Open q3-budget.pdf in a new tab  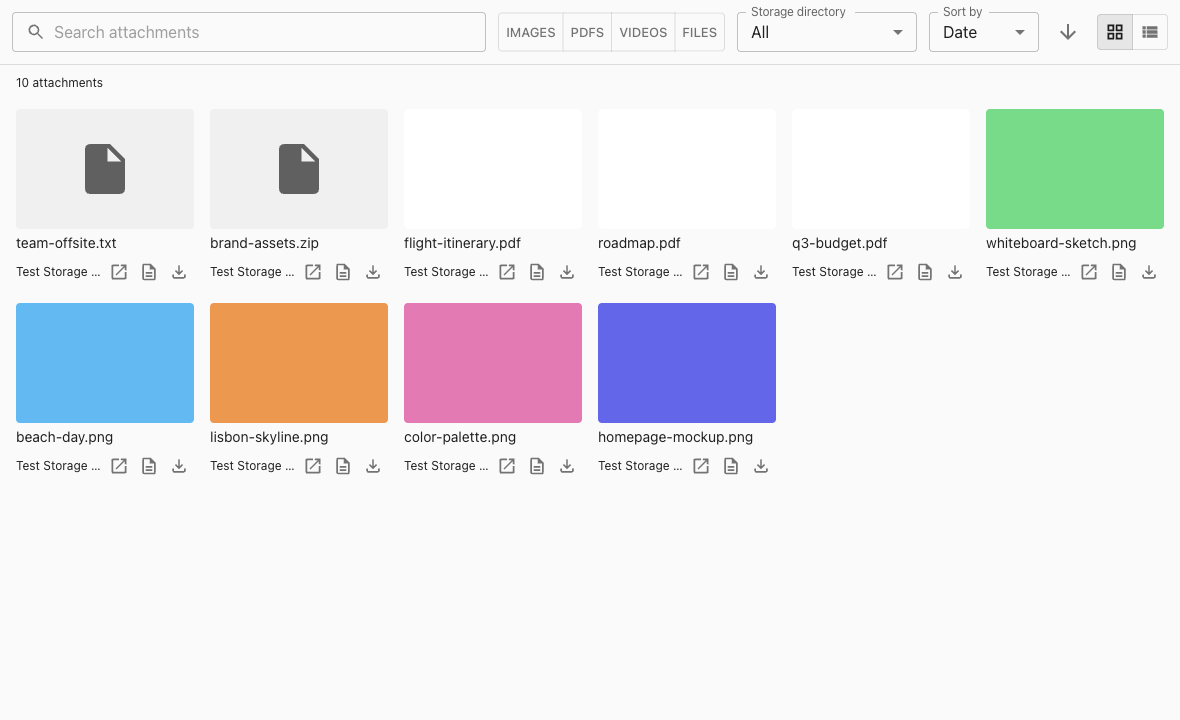click(896, 272)
